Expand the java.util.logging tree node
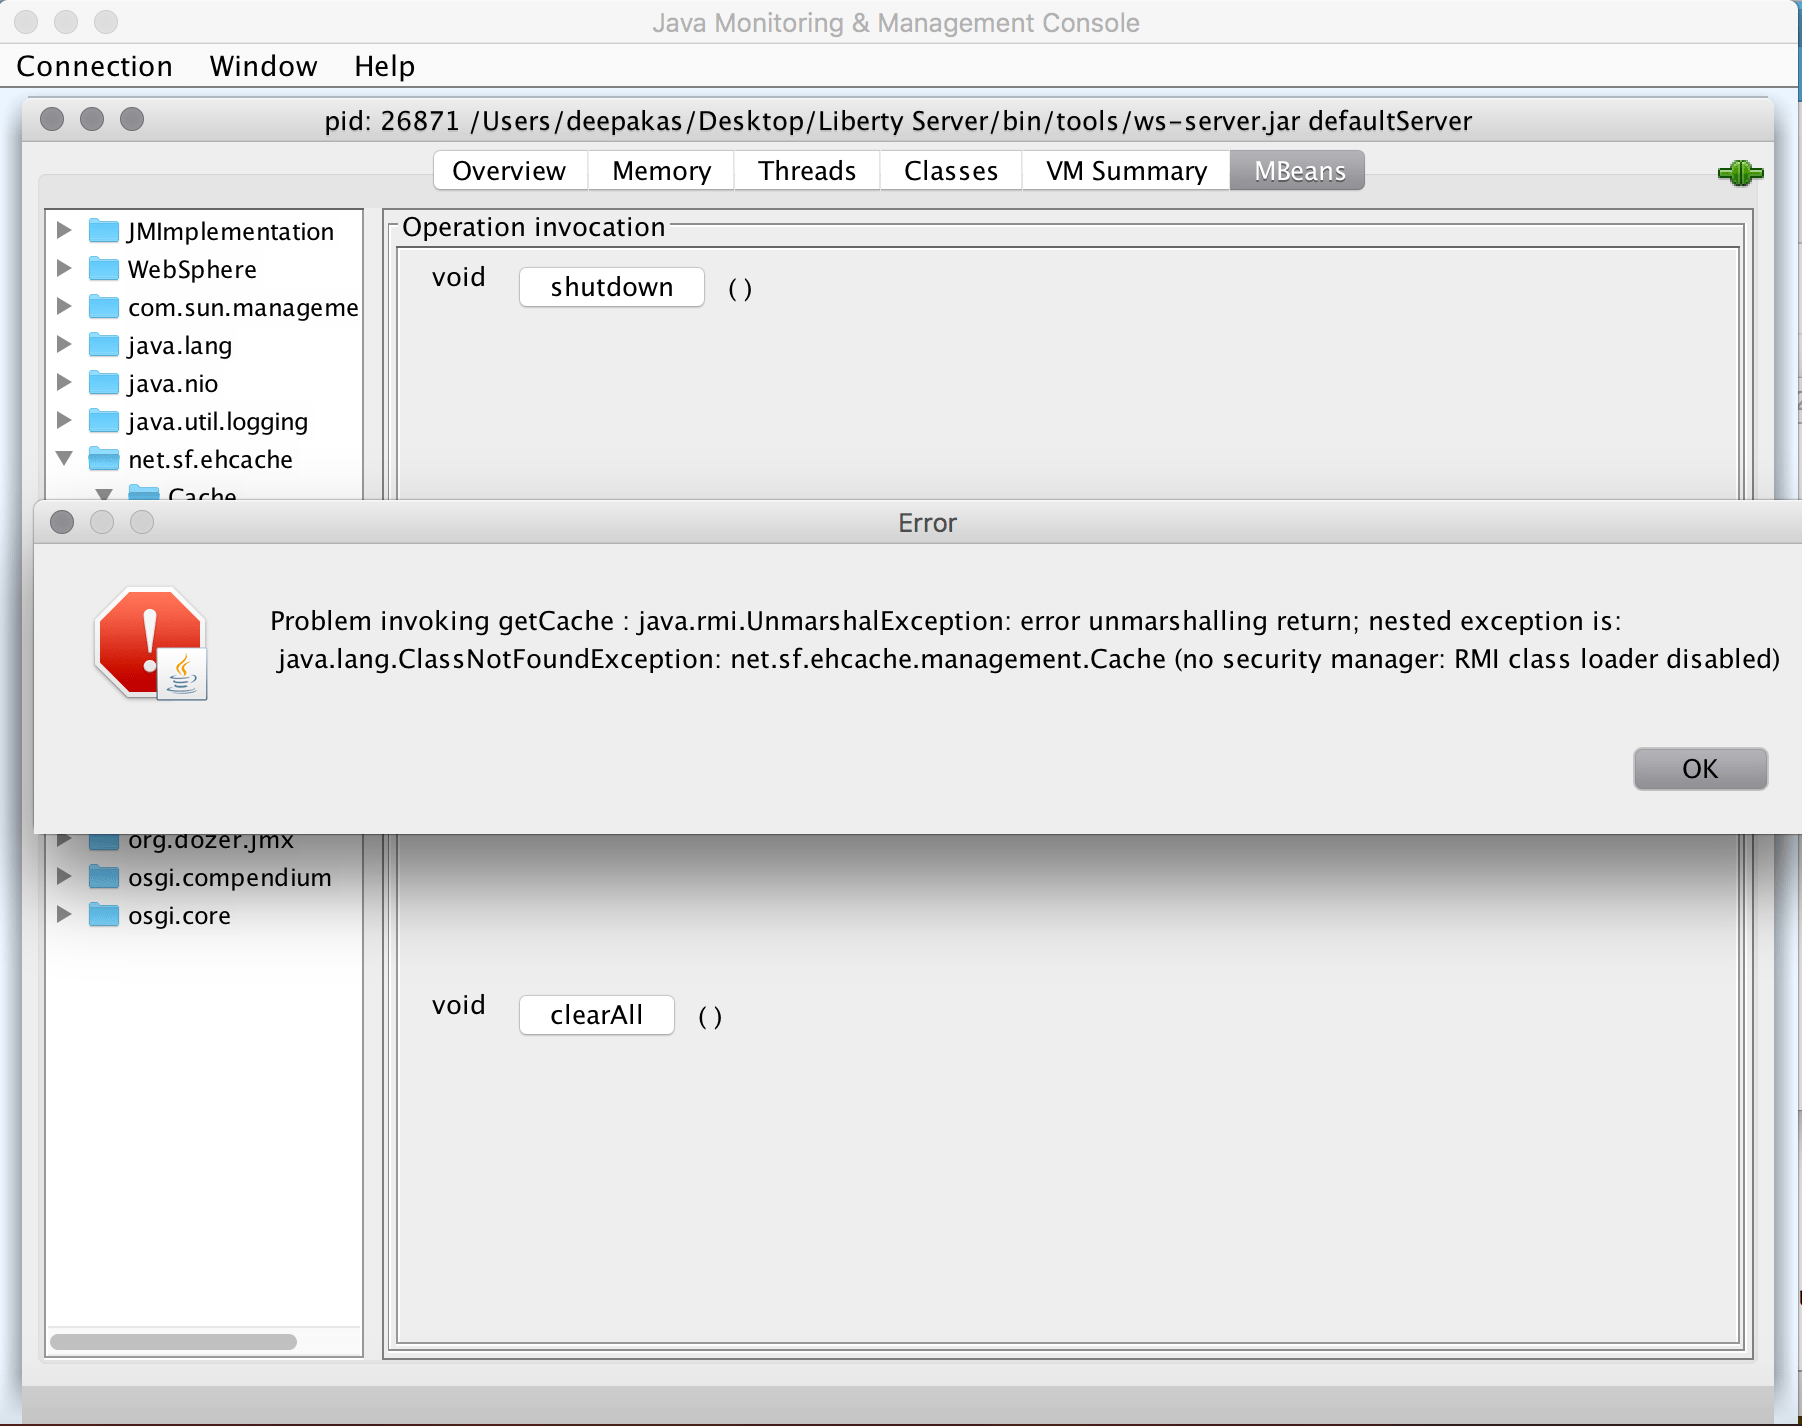 point(64,421)
